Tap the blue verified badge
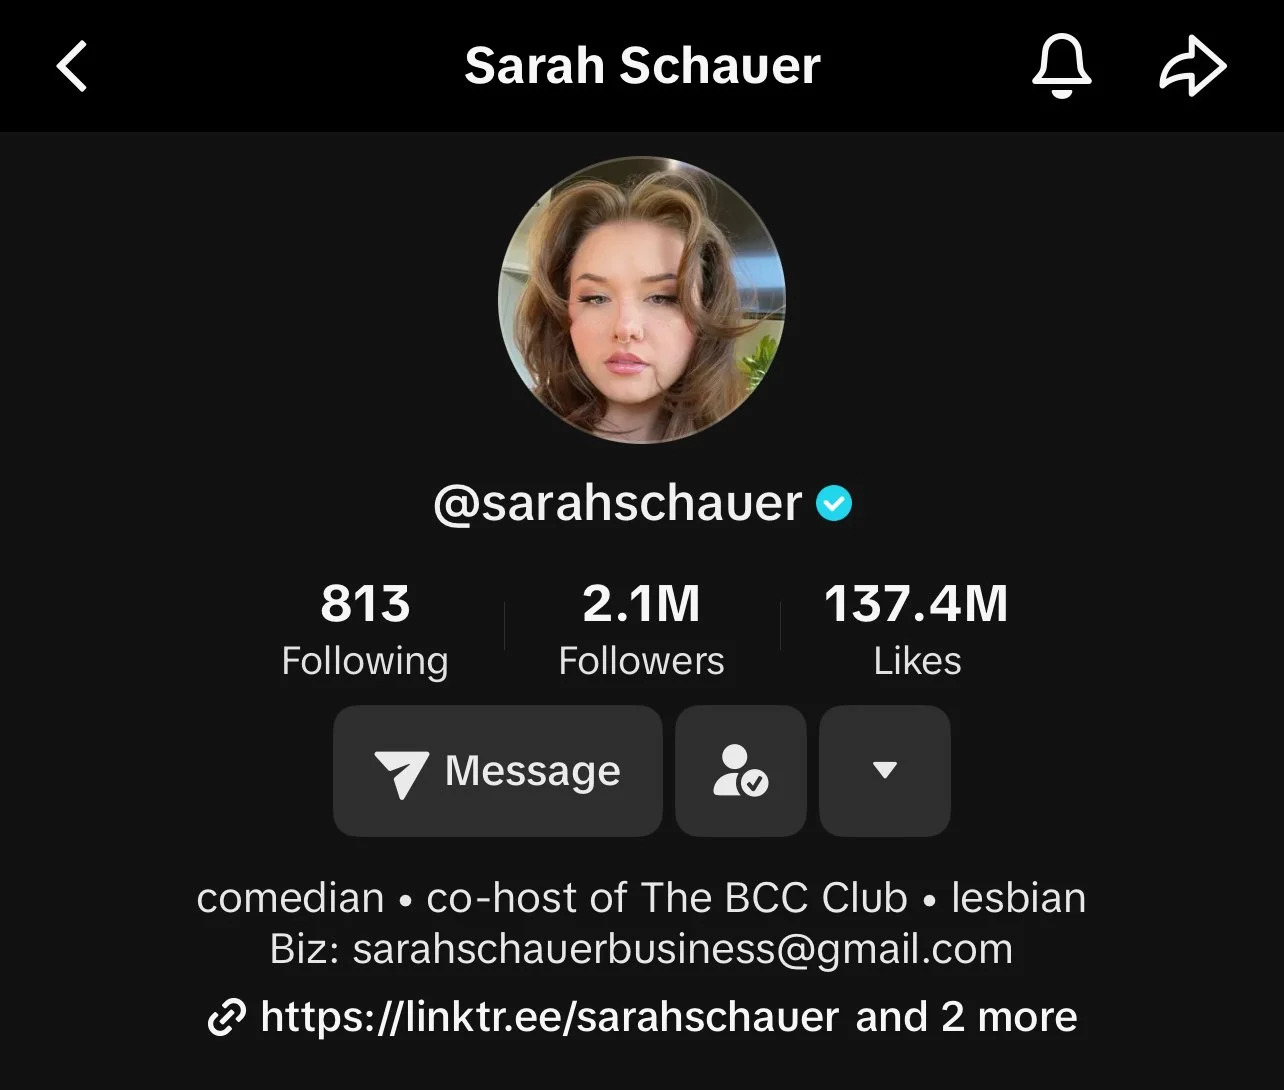 pos(834,503)
